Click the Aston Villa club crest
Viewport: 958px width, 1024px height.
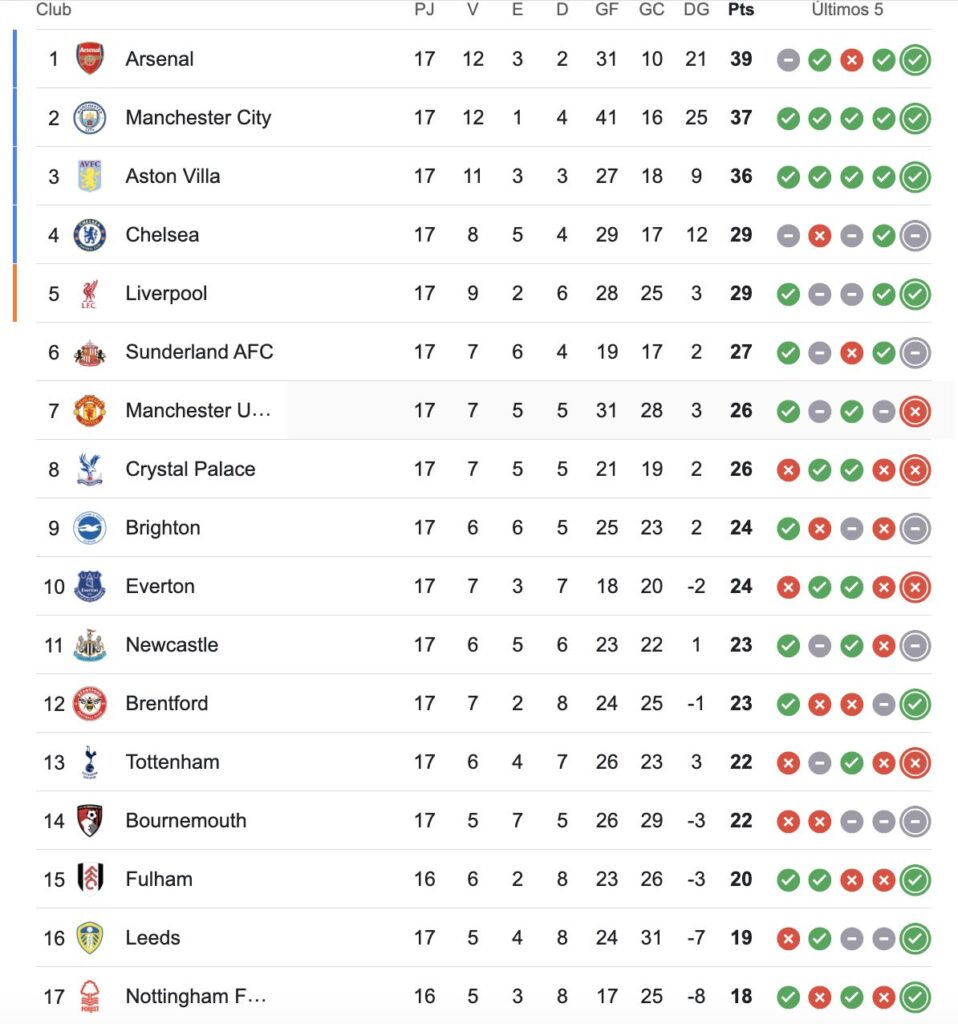click(x=90, y=176)
